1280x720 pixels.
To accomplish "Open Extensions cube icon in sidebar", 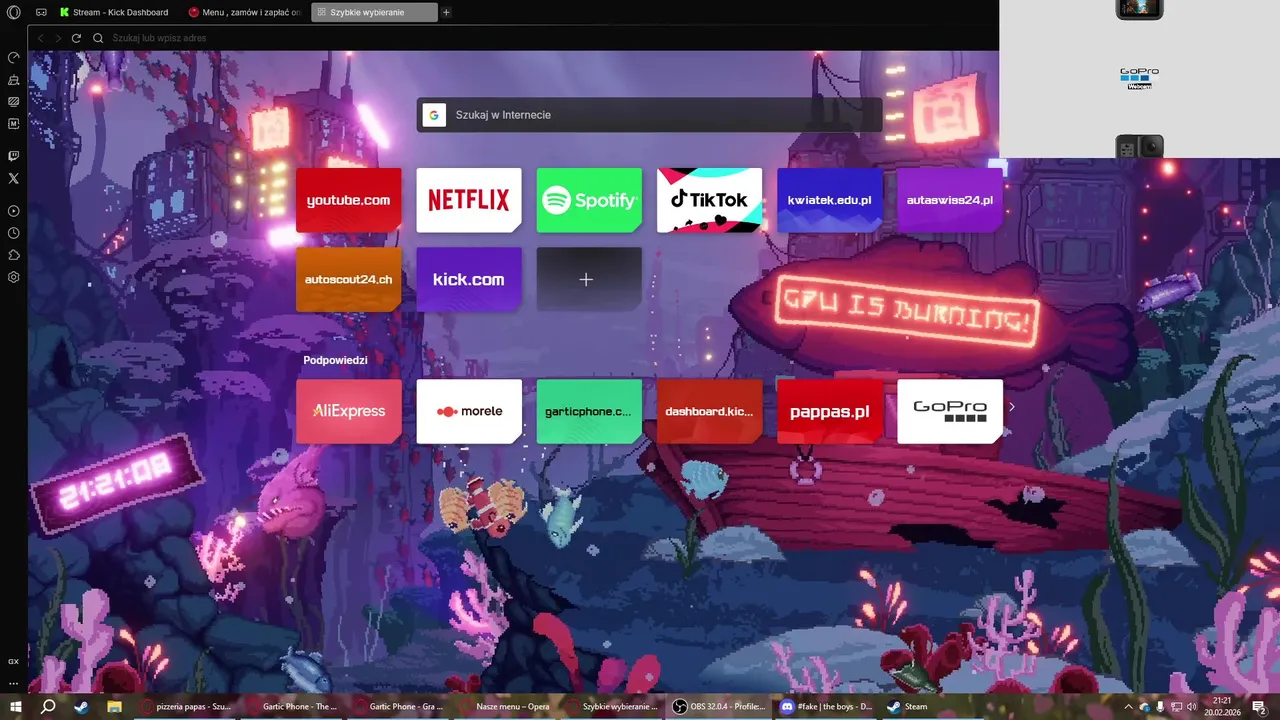I will pyautogui.click(x=14, y=255).
